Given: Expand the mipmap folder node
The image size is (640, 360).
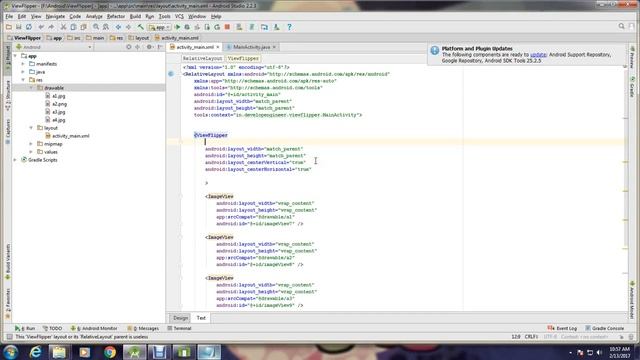Looking at the screenshot, I should (x=31, y=144).
